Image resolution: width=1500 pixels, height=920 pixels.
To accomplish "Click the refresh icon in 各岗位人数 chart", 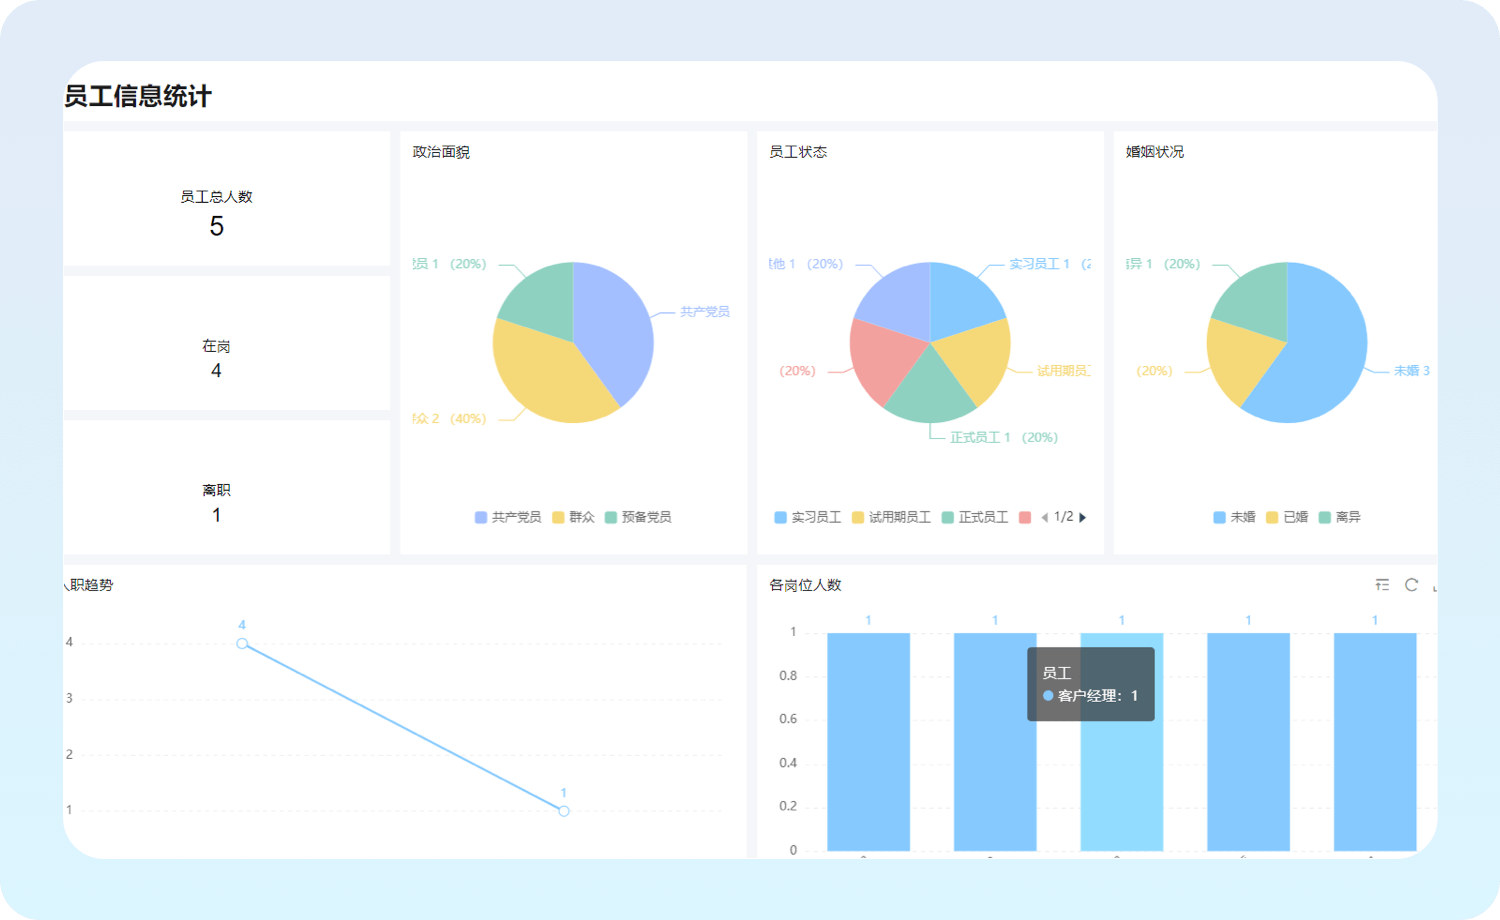I will click(x=1411, y=585).
